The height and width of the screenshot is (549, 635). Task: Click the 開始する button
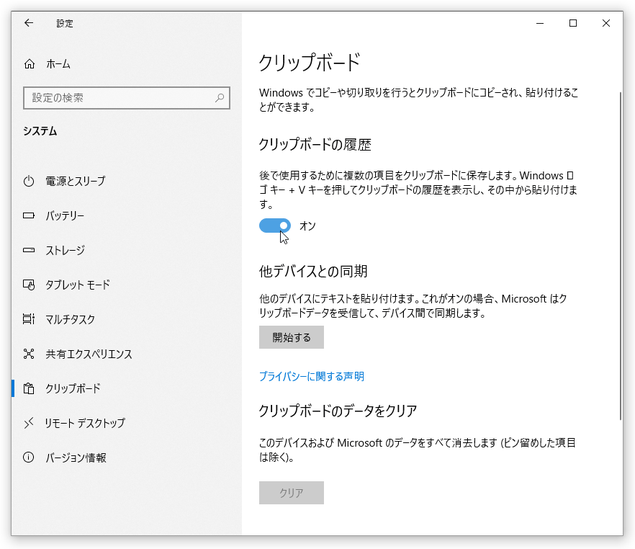(291, 337)
